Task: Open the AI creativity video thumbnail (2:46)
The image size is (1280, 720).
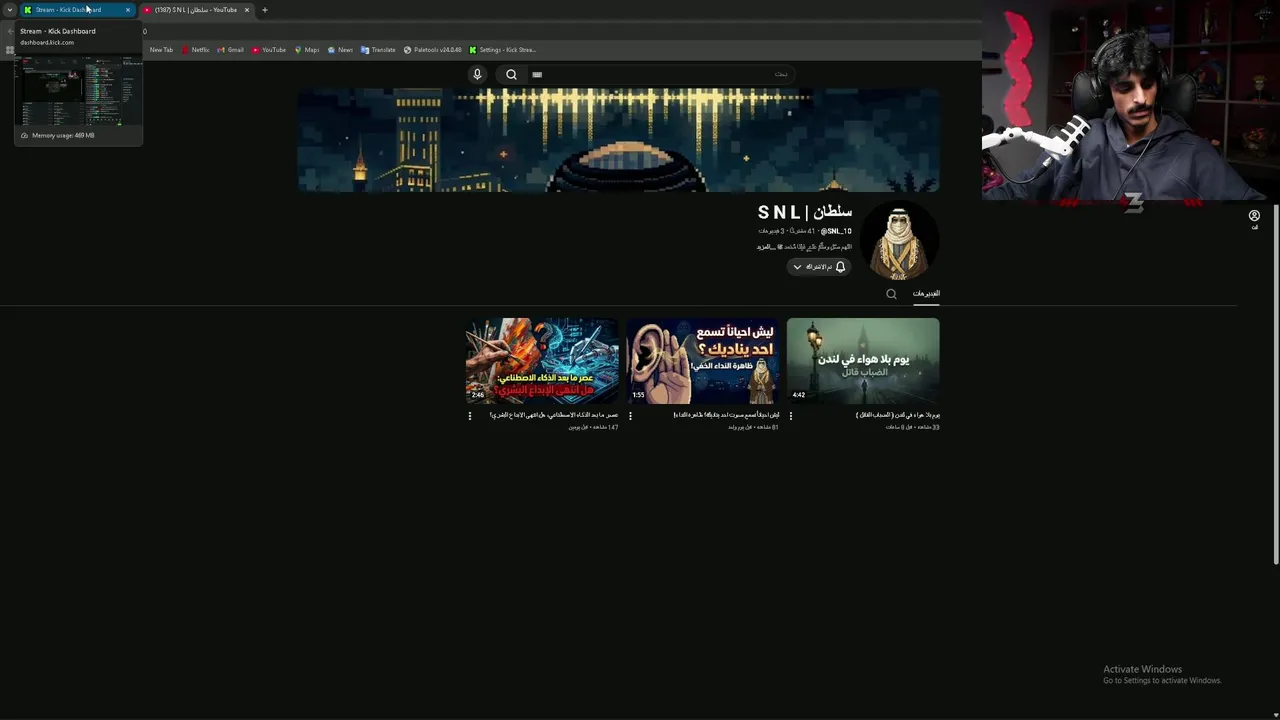Action: click(542, 361)
